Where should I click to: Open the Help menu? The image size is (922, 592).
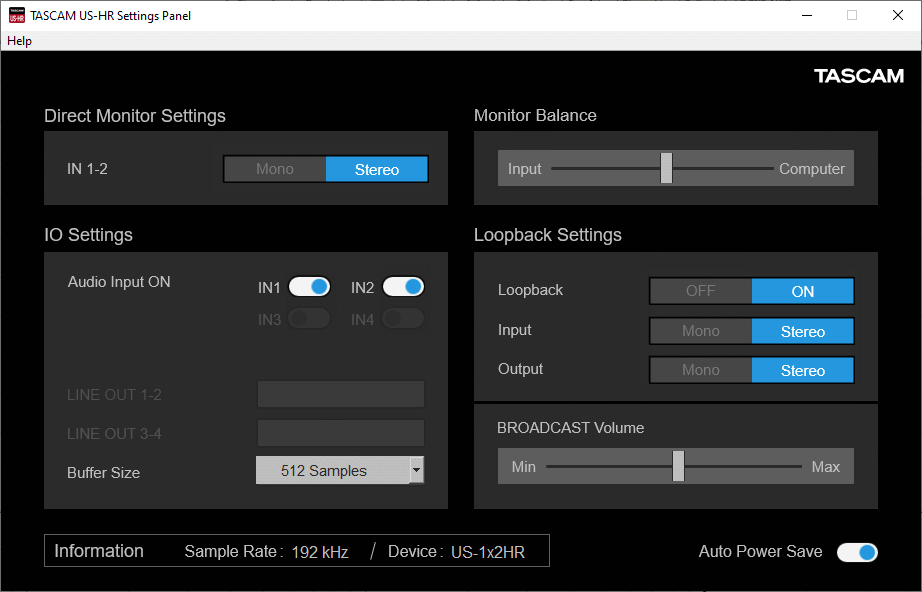(19, 41)
